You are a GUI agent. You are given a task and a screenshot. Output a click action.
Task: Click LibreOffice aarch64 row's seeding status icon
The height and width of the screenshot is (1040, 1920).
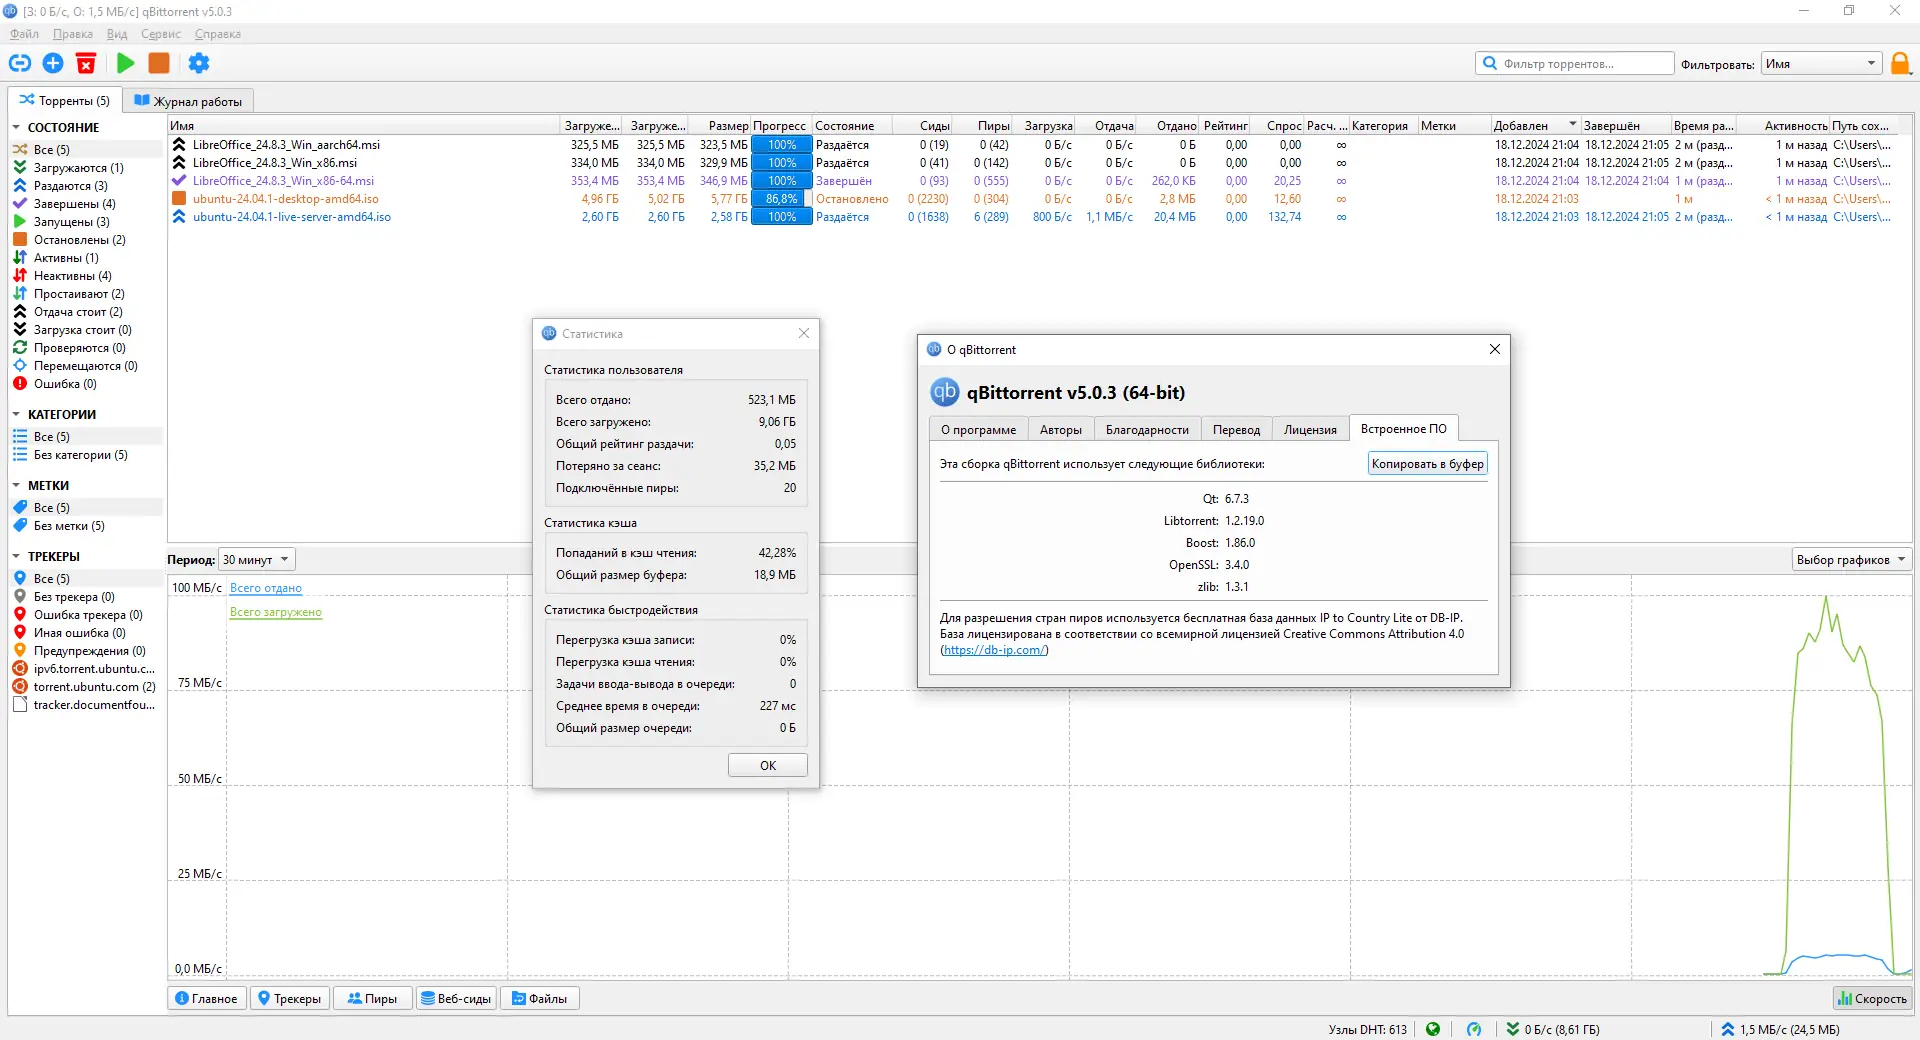coord(179,145)
